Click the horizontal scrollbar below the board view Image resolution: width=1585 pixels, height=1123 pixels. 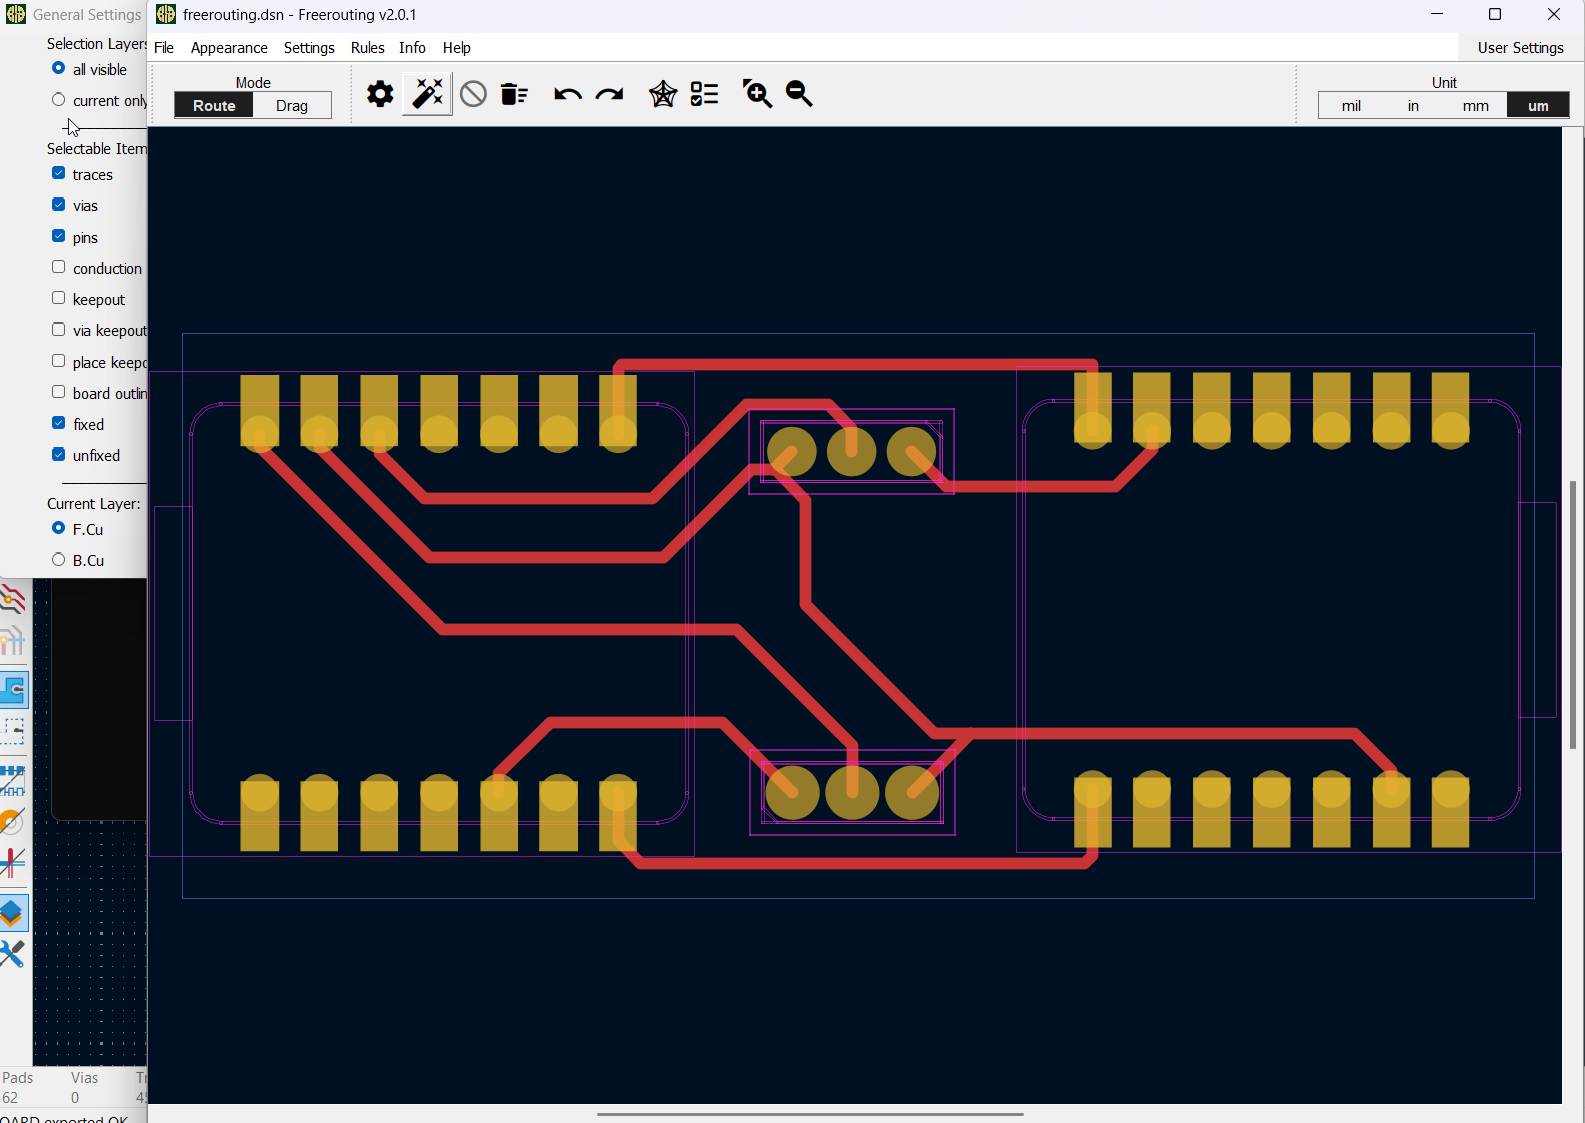[x=810, y=1114]
